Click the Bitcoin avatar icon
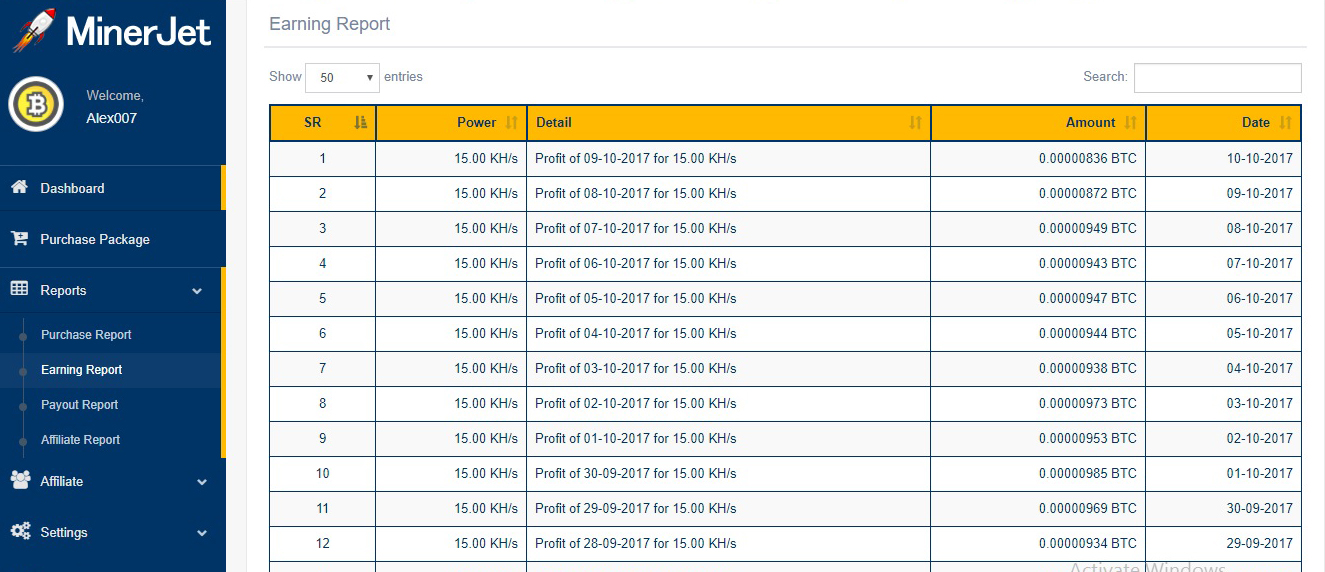The height and width of the screenshot is (572, 1325). pyautogui.click(x=36, y=105)
